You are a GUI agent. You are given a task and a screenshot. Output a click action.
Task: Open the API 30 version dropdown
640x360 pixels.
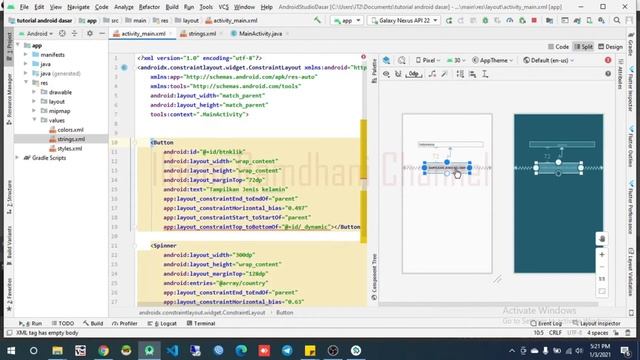(x=456, y=60)
